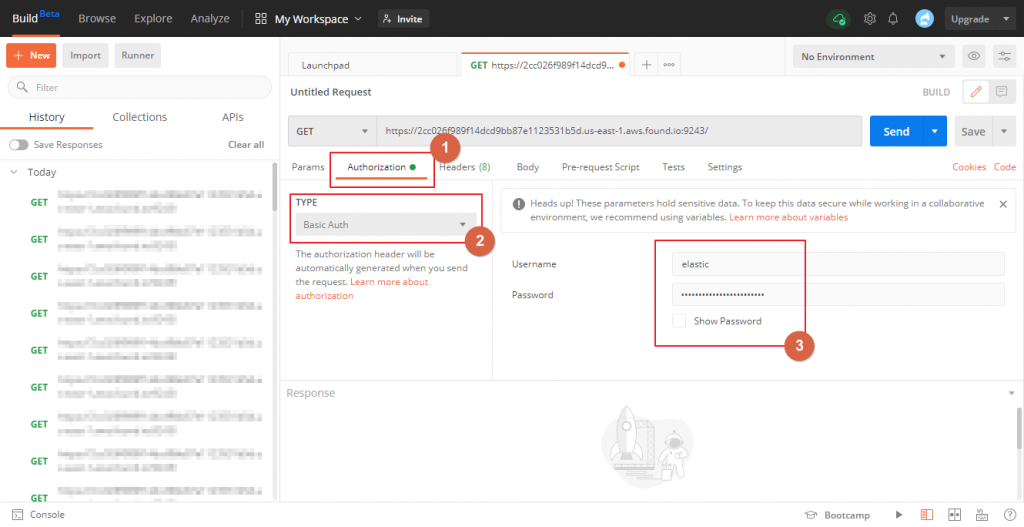This screenshot has height=527, width=1024.
Task: Click the Upgrade button
Action: coord(970,19)
